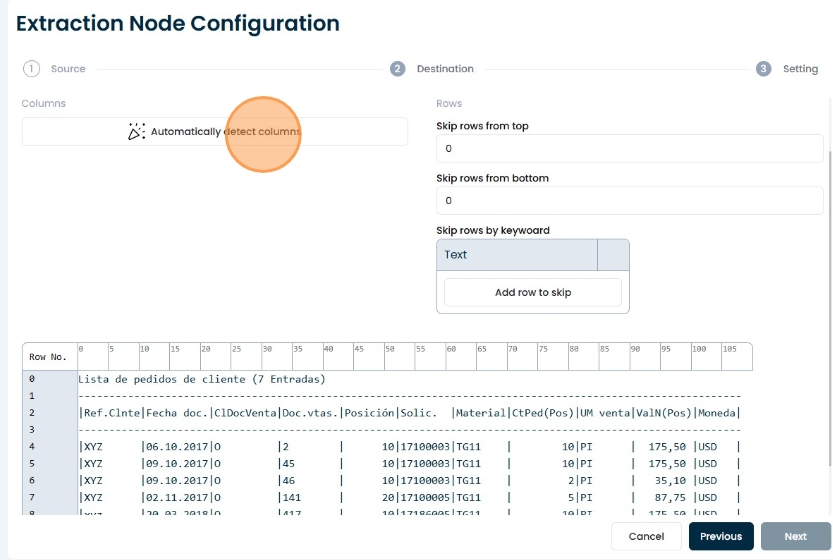Viewport: 833px width, 560px height.
Task: Click the Columns section label
Action: click(x=44, y=103)
